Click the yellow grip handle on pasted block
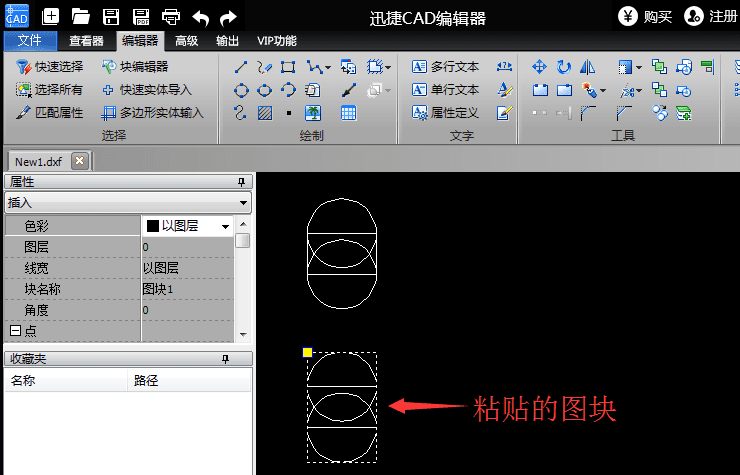 (x=307, y=352)
